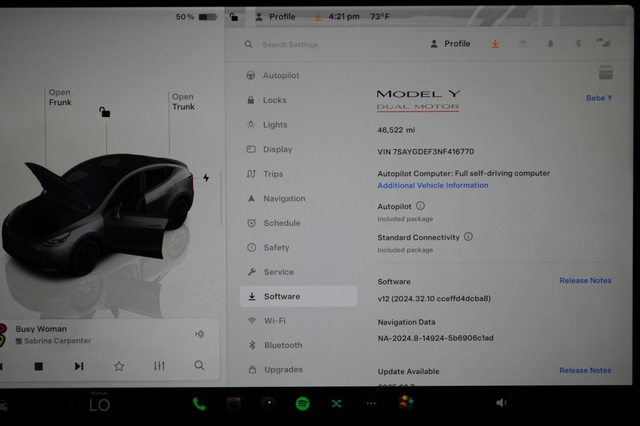
Task: Click the VIN 7SAYGDEF3NF416770 text
Action: [426, 152]
